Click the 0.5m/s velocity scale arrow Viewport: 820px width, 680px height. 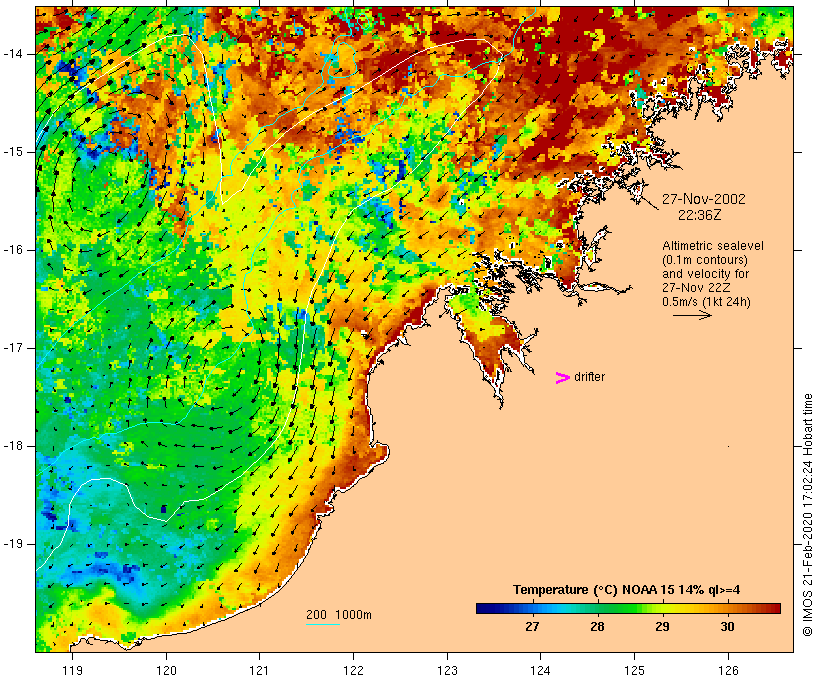692,315
